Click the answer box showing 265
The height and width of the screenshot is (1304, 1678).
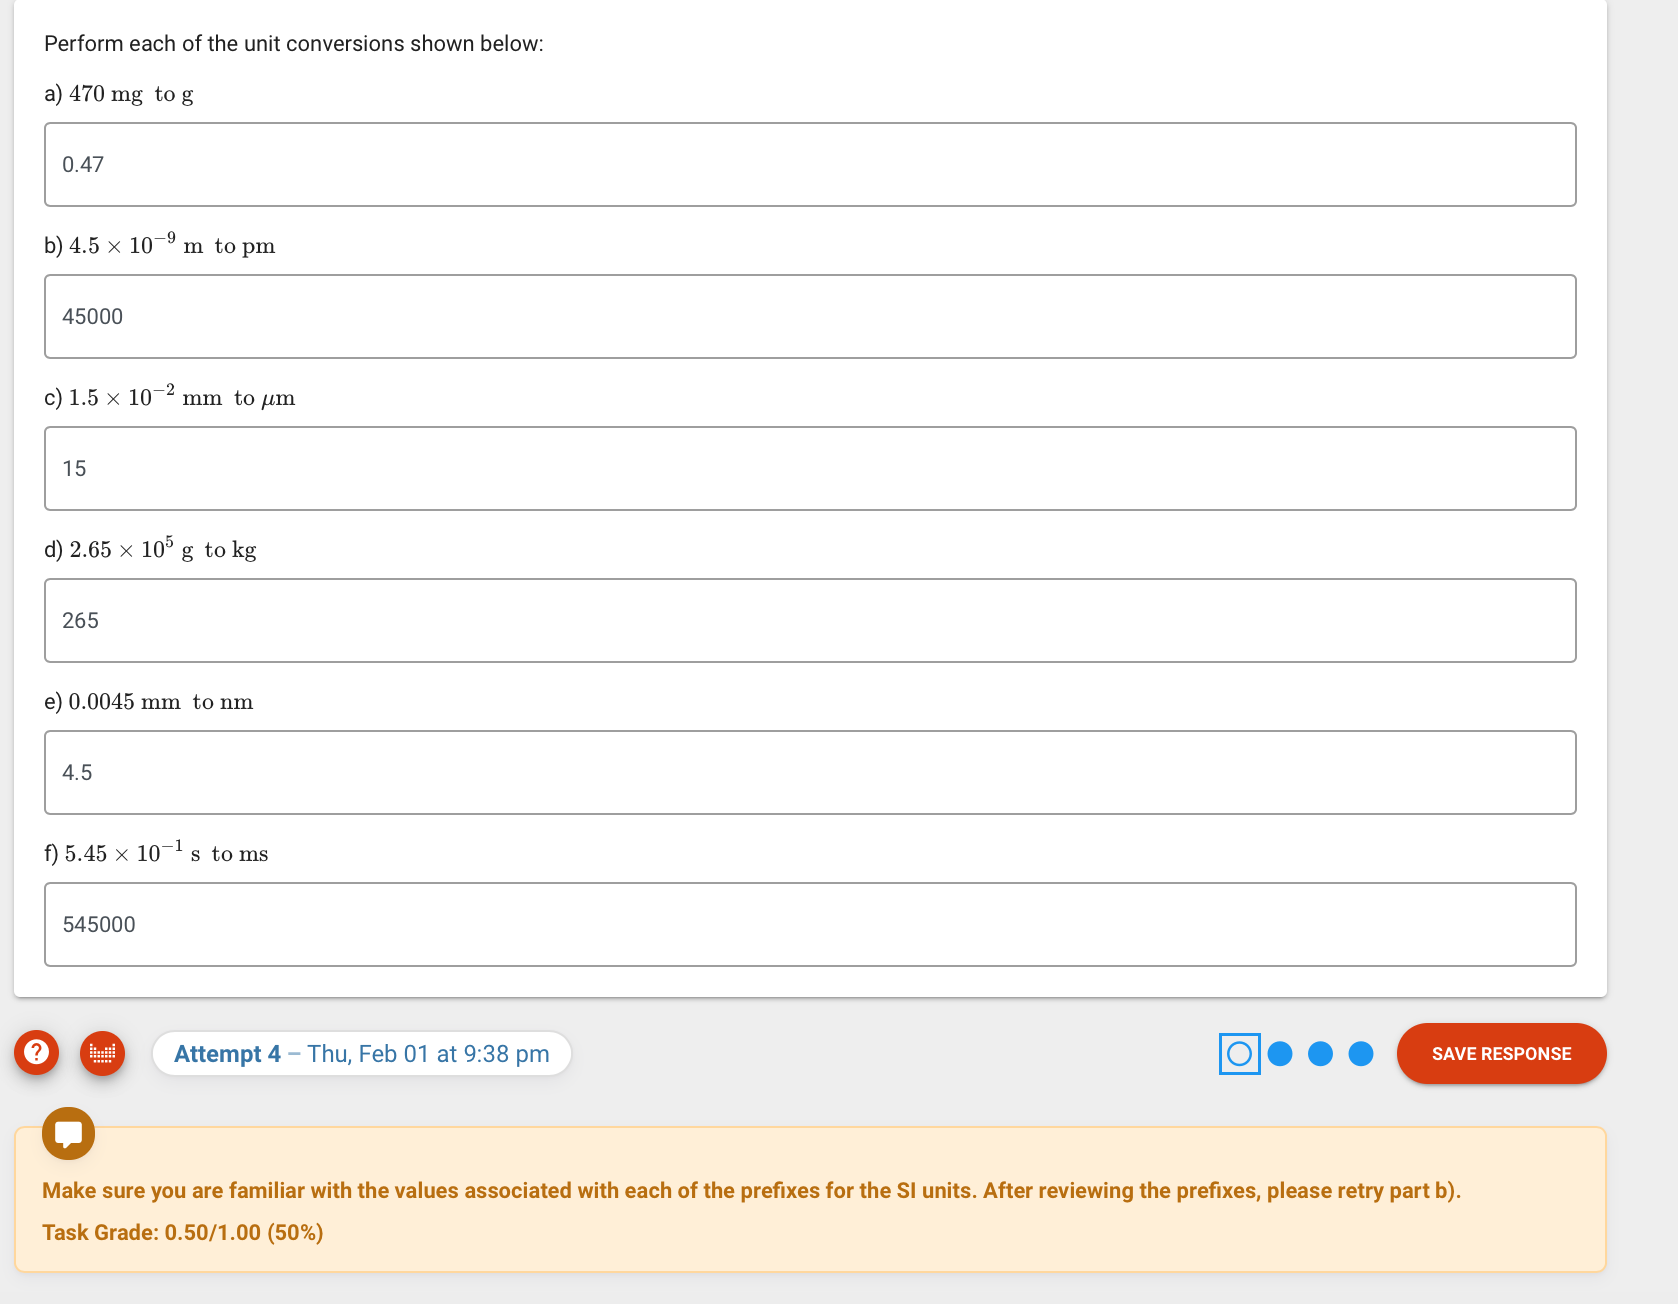coord(809,620)
